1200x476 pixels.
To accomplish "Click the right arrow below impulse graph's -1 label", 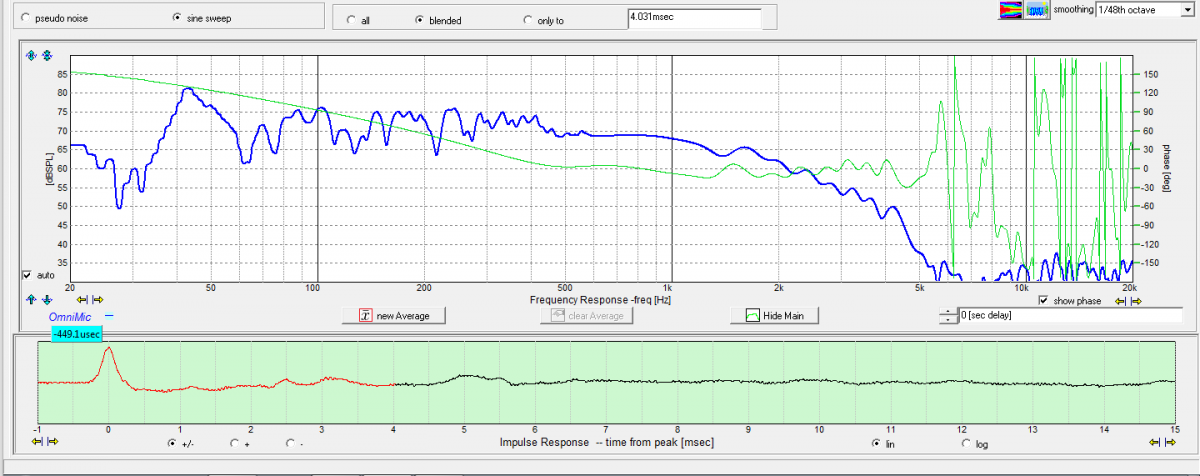I will point(53,441).
